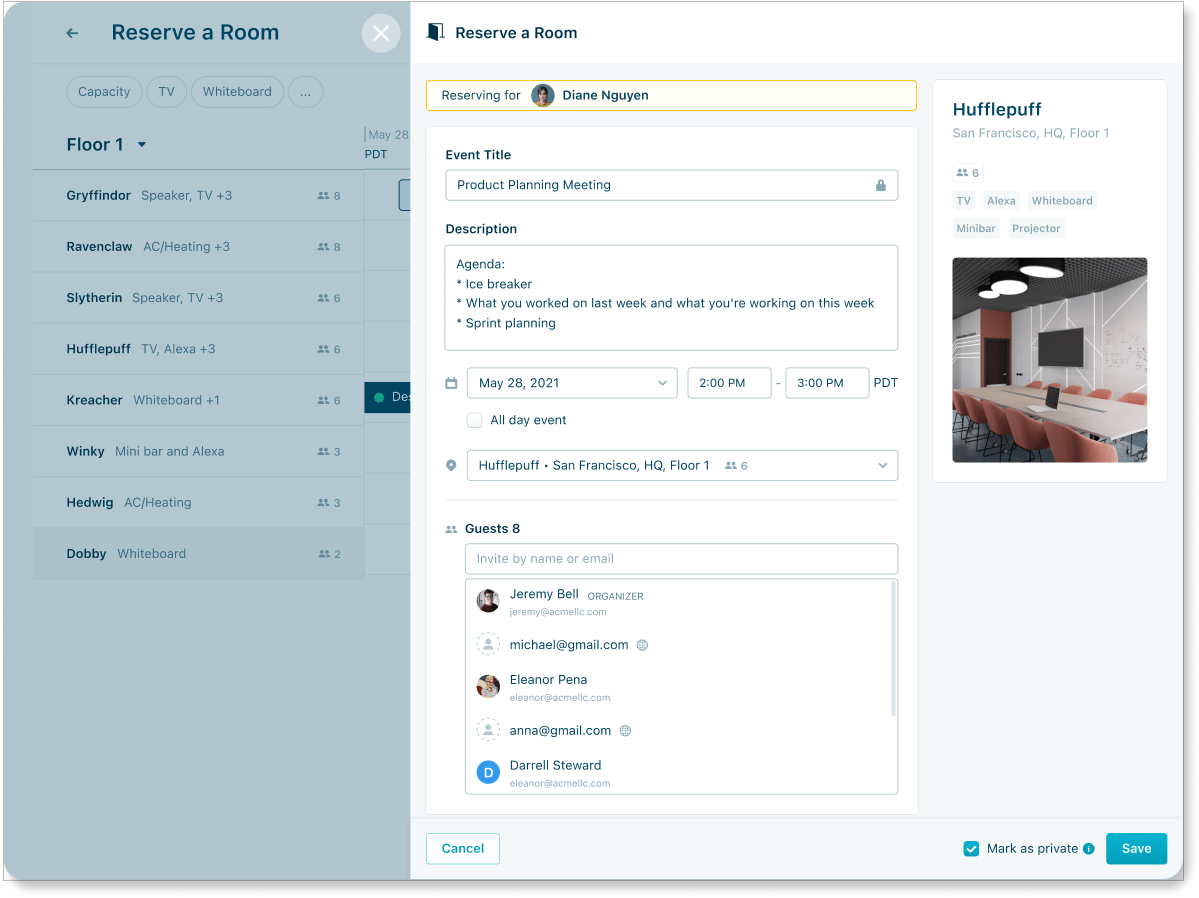Click the globe icon beside michael@gmail.com
The width and height of the screenshot is (1199, 898).
pyautogui.click(x=641, y=645)
